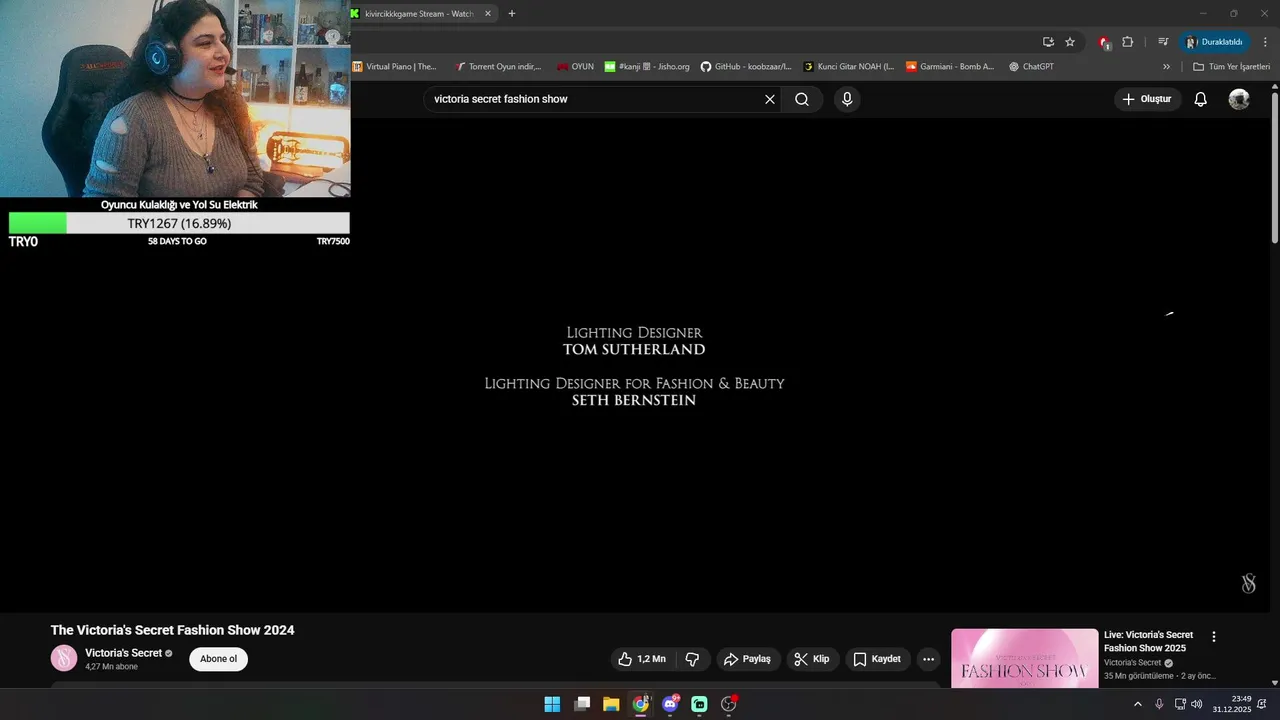The image size is (1280, 720).
Task: Like the video showing 1,2 Mn
Action: click(643, 659)
